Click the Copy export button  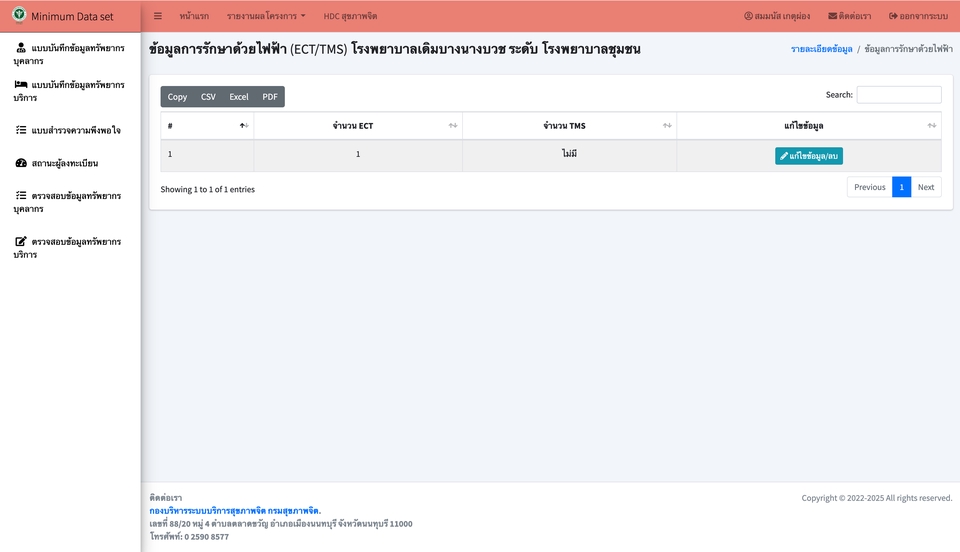(178, 97)
